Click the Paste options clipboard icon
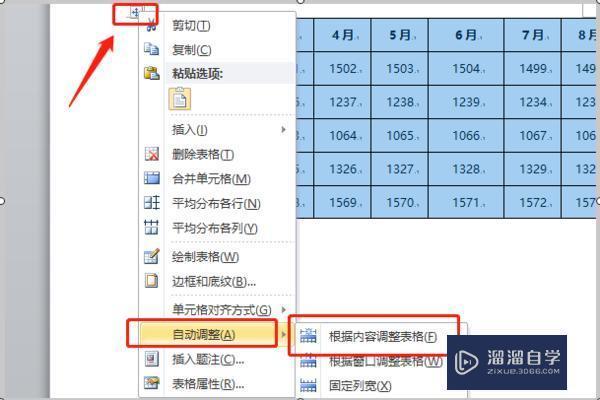 152,73
